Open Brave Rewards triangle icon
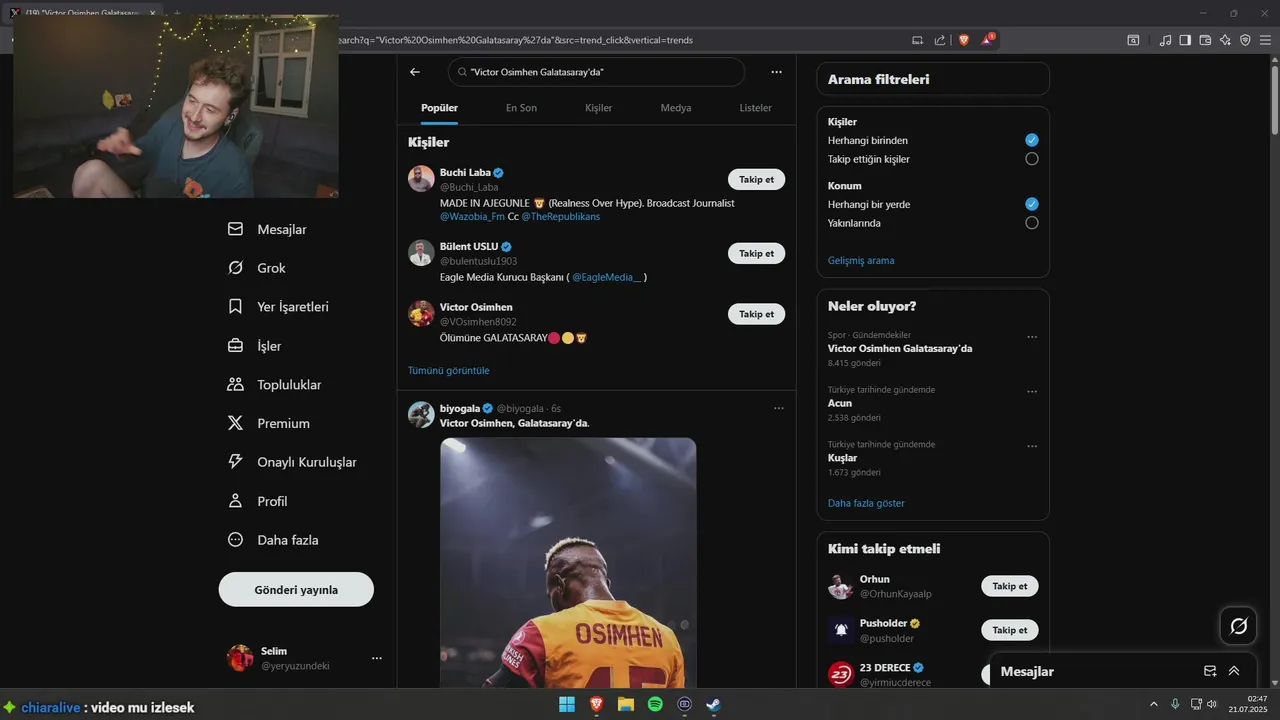 point(988,40)
